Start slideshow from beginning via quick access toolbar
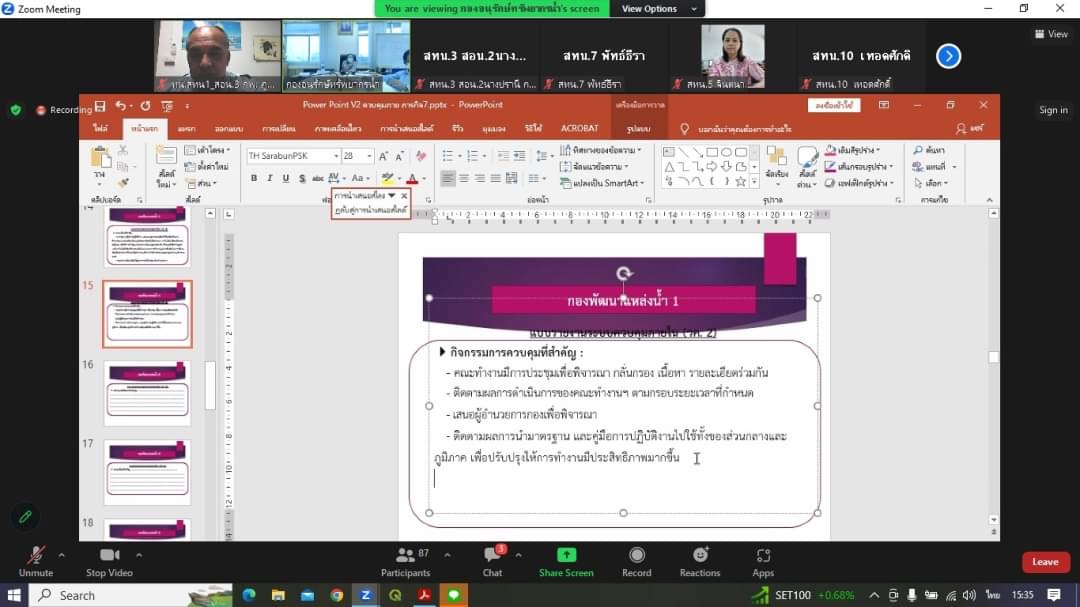The image size is (1080, 607). 167,106
